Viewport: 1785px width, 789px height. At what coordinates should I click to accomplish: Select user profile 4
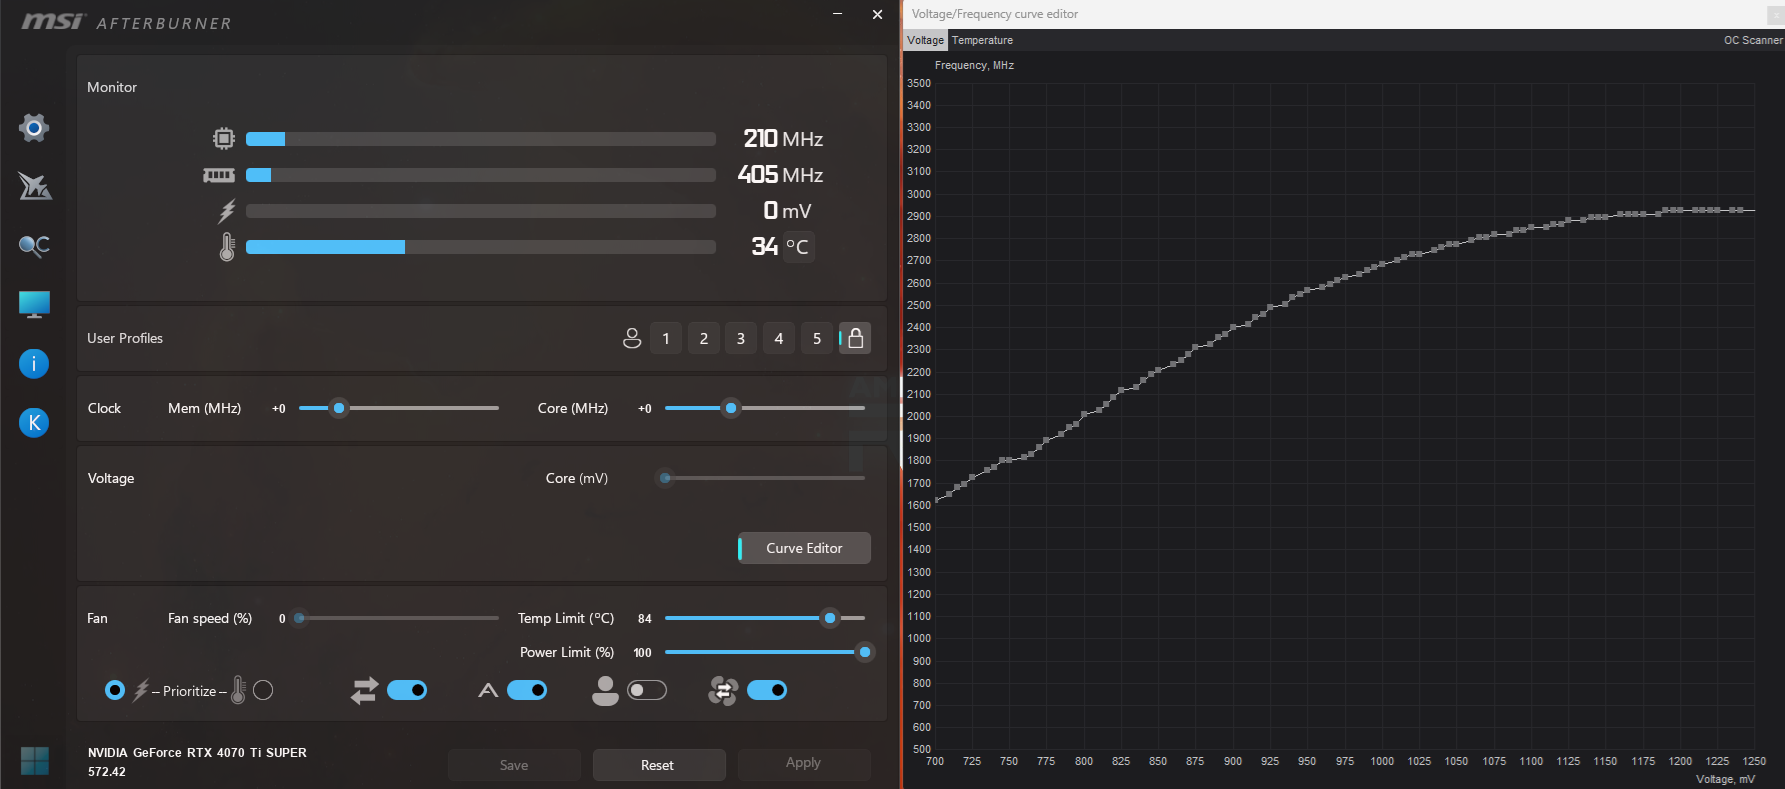pos(779,338)
